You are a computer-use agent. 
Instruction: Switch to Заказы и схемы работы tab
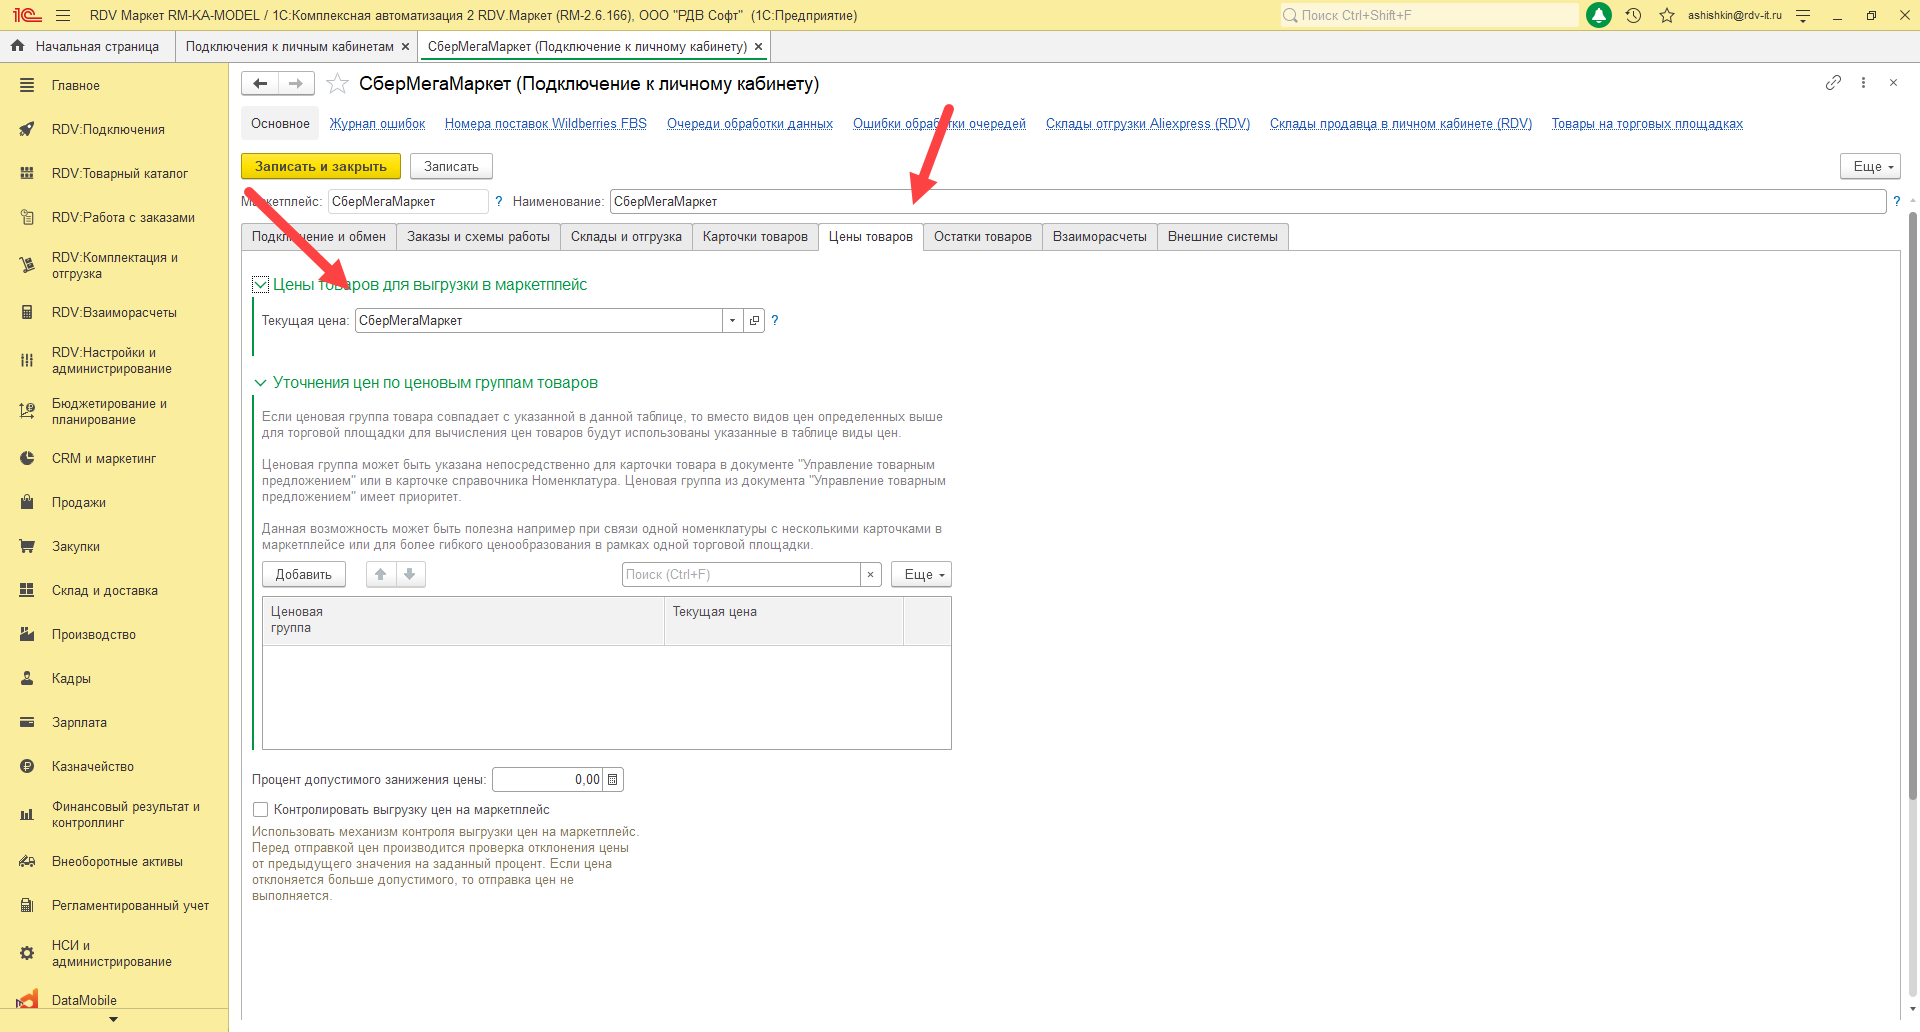point(478,236)
